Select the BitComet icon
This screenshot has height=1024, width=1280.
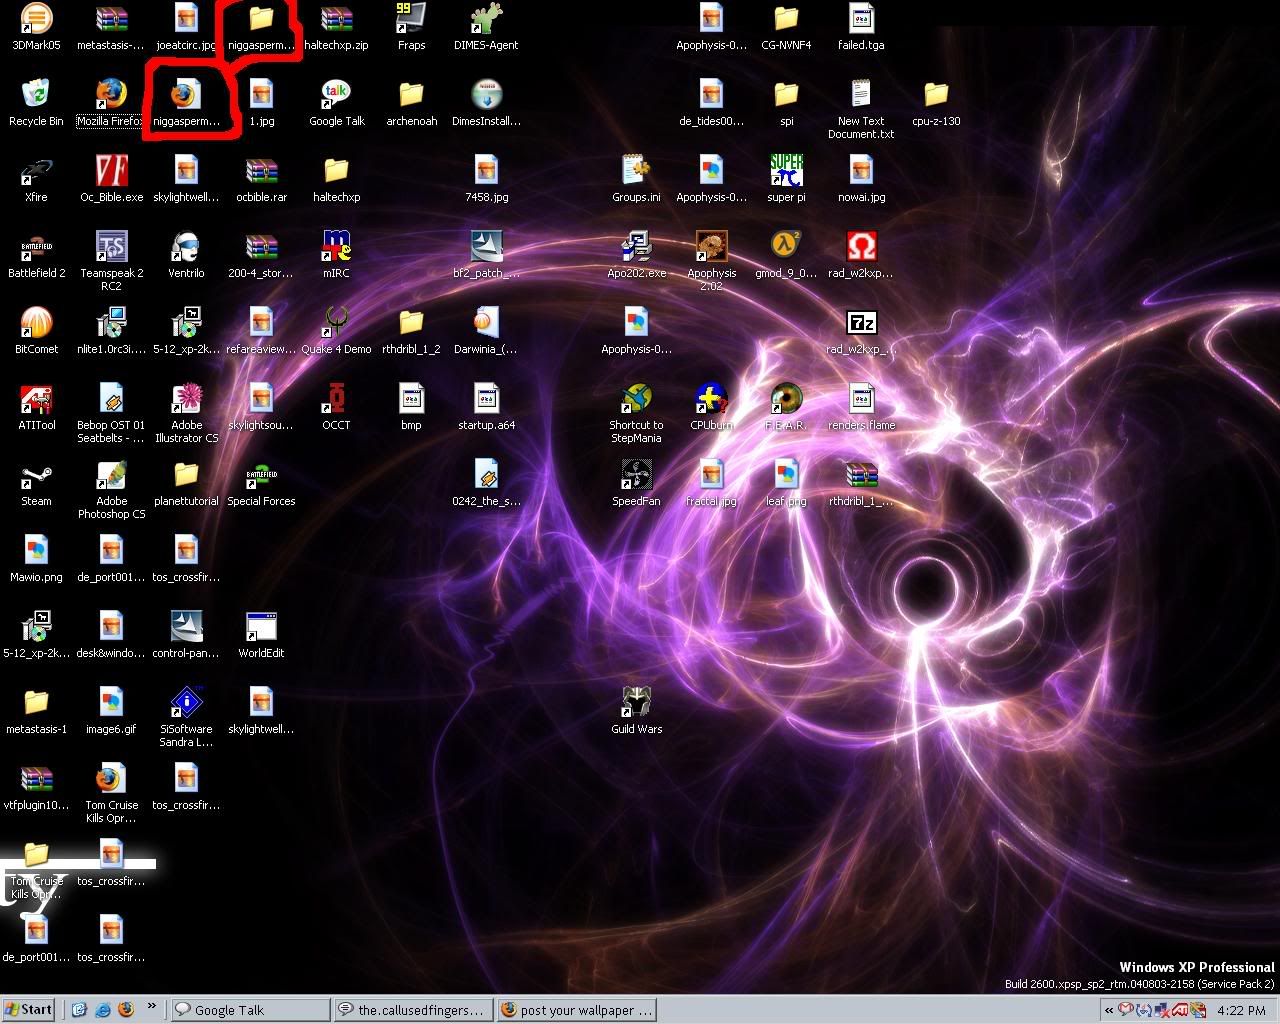(x=36, y=325)
